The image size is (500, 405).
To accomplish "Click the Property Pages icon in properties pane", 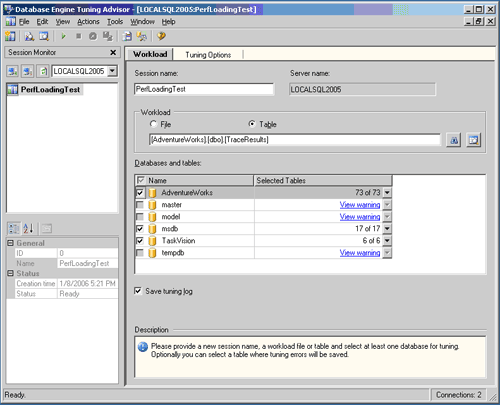I will point(47,229).
